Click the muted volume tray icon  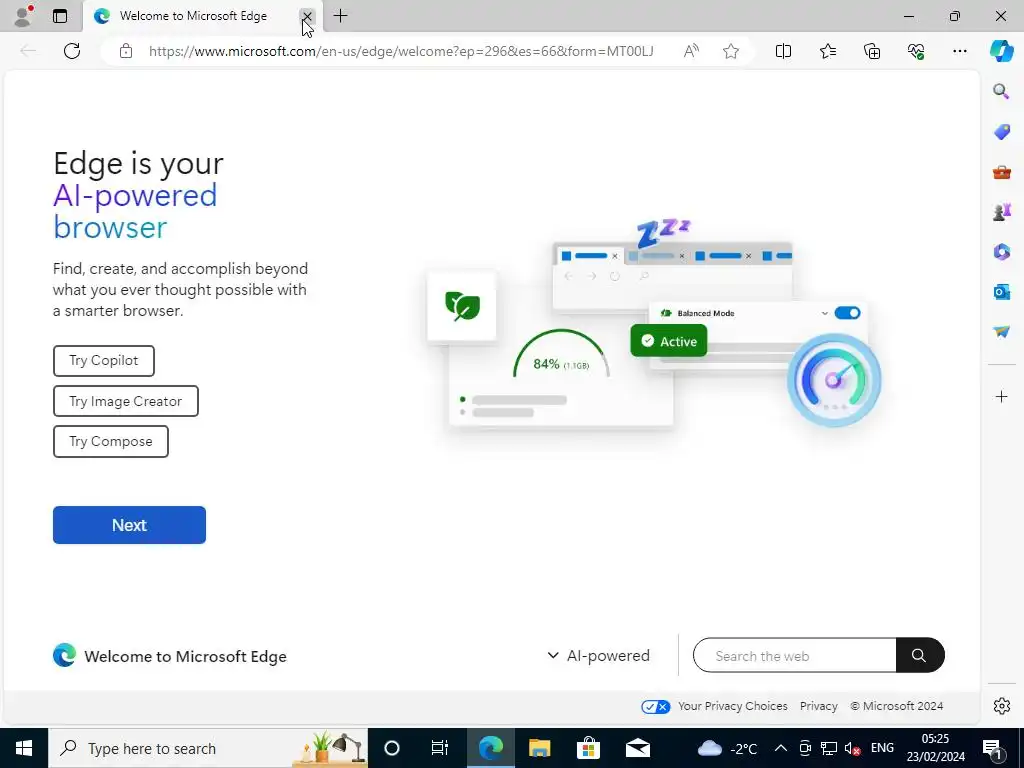coord(852,748)
